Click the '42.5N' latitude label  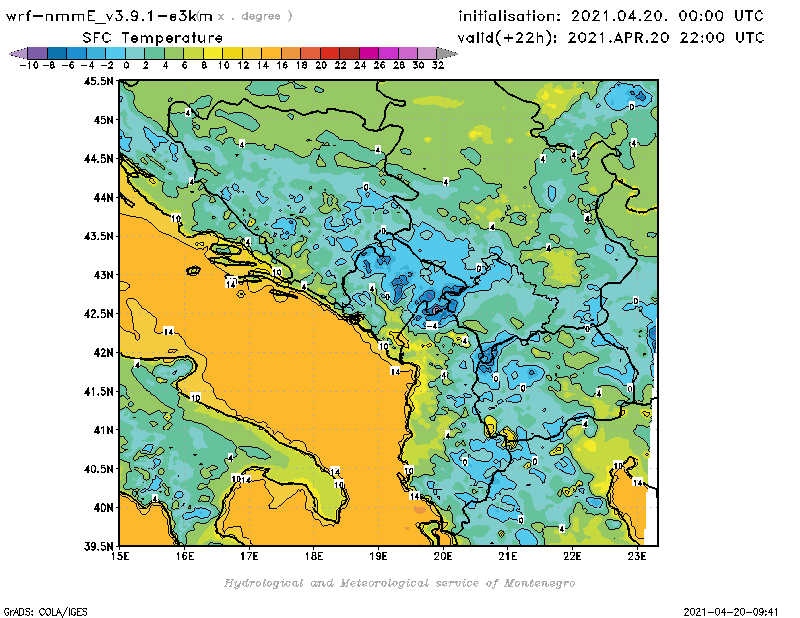98,313
